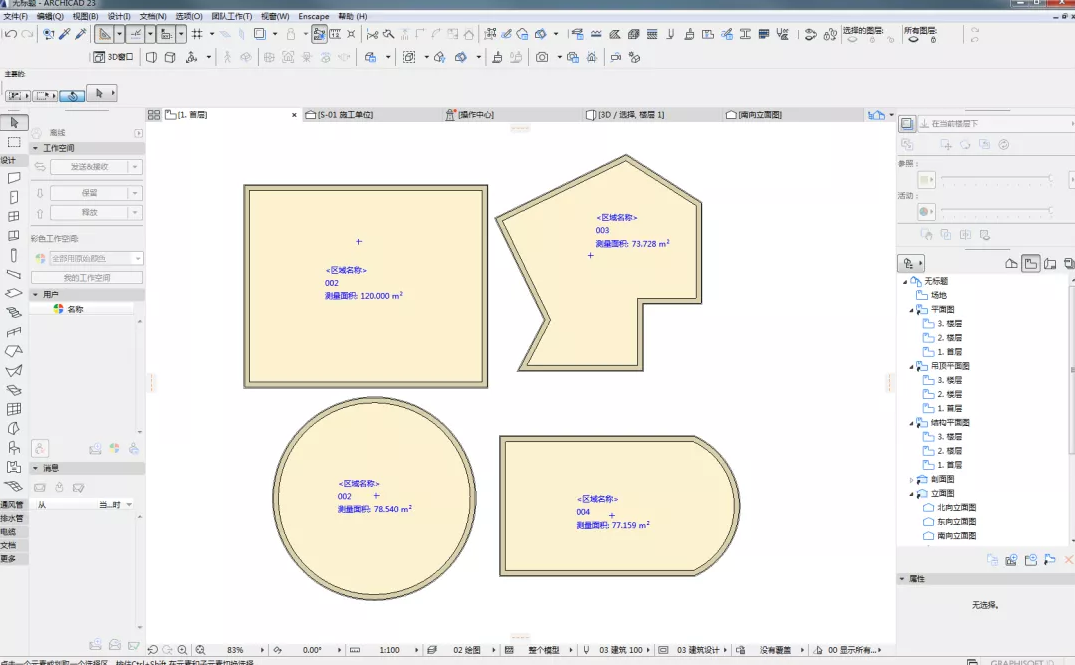Viewport: 1075px width, 665px height.
Task: Select the Wall tool in the toolbox
Action: click(14, 178)
